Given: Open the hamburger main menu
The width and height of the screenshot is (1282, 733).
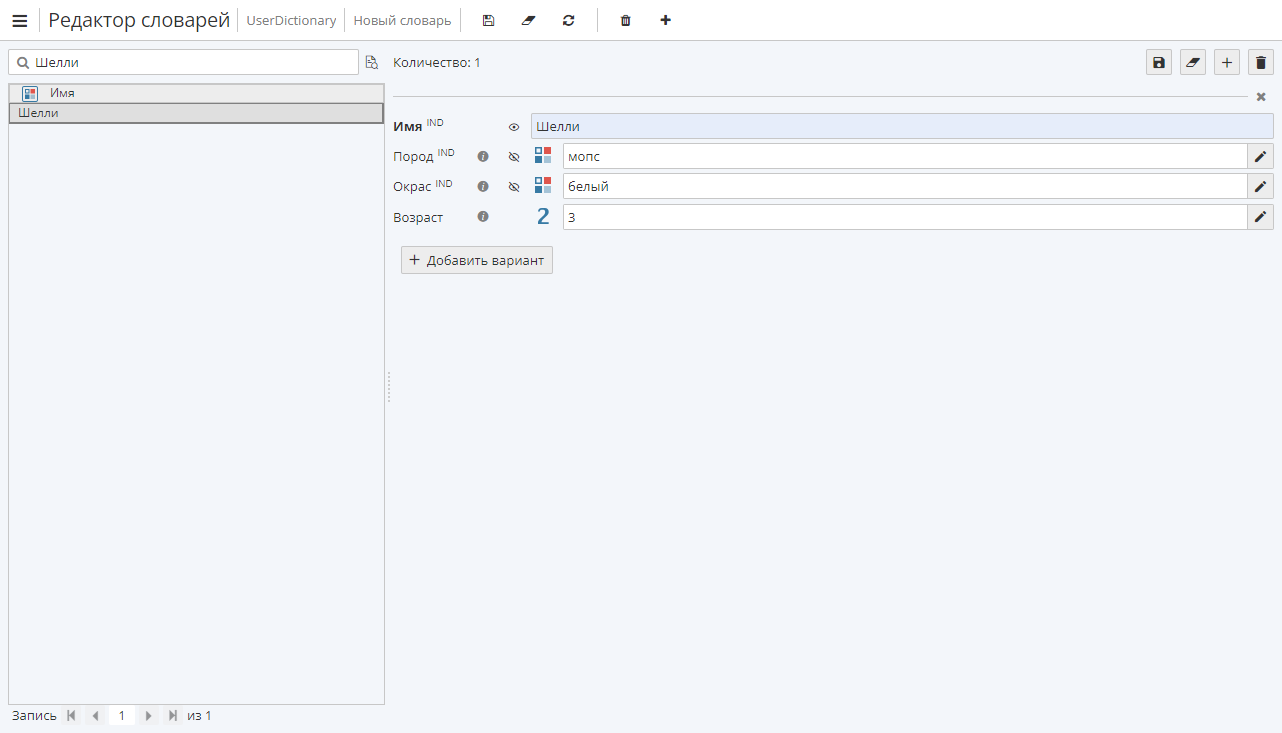Looking at the screenshot, I should (20, 21).
